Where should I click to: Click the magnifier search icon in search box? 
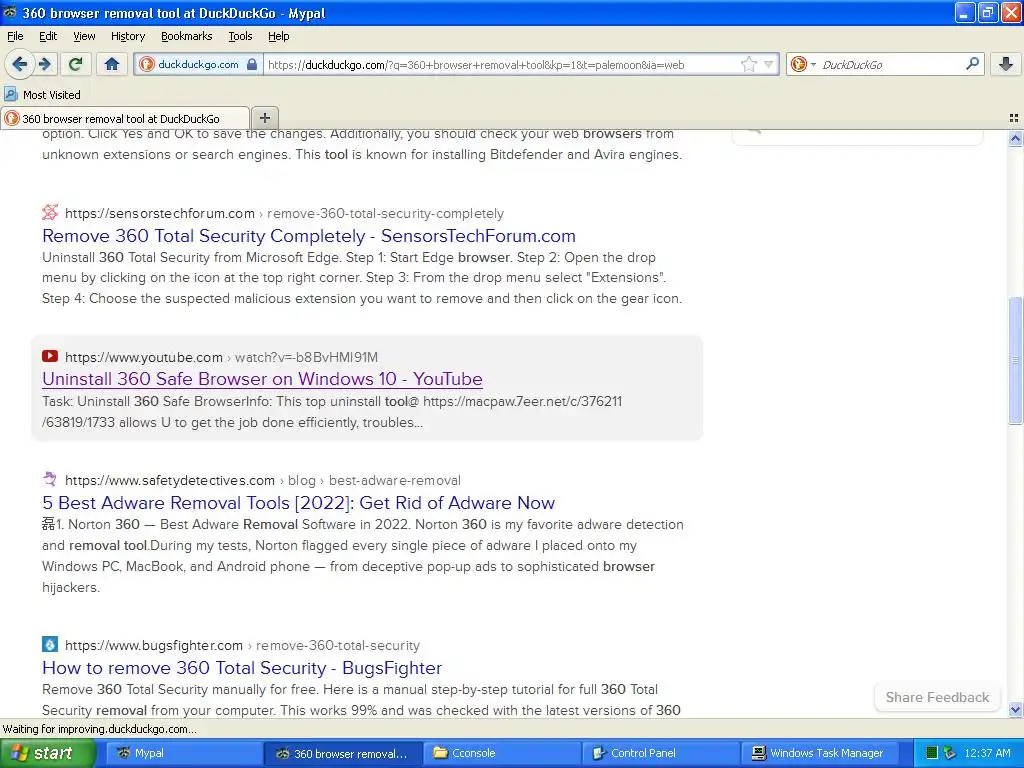[972, 63]
